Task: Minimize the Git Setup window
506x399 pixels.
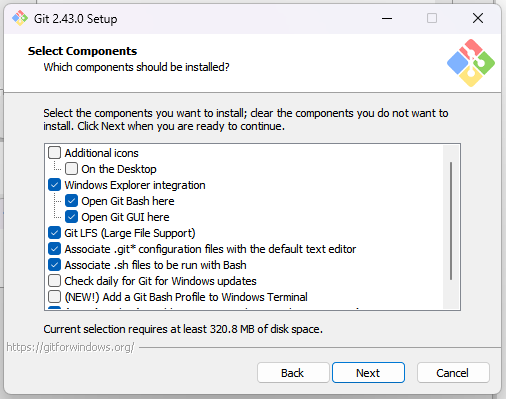Action: [387, 18]
